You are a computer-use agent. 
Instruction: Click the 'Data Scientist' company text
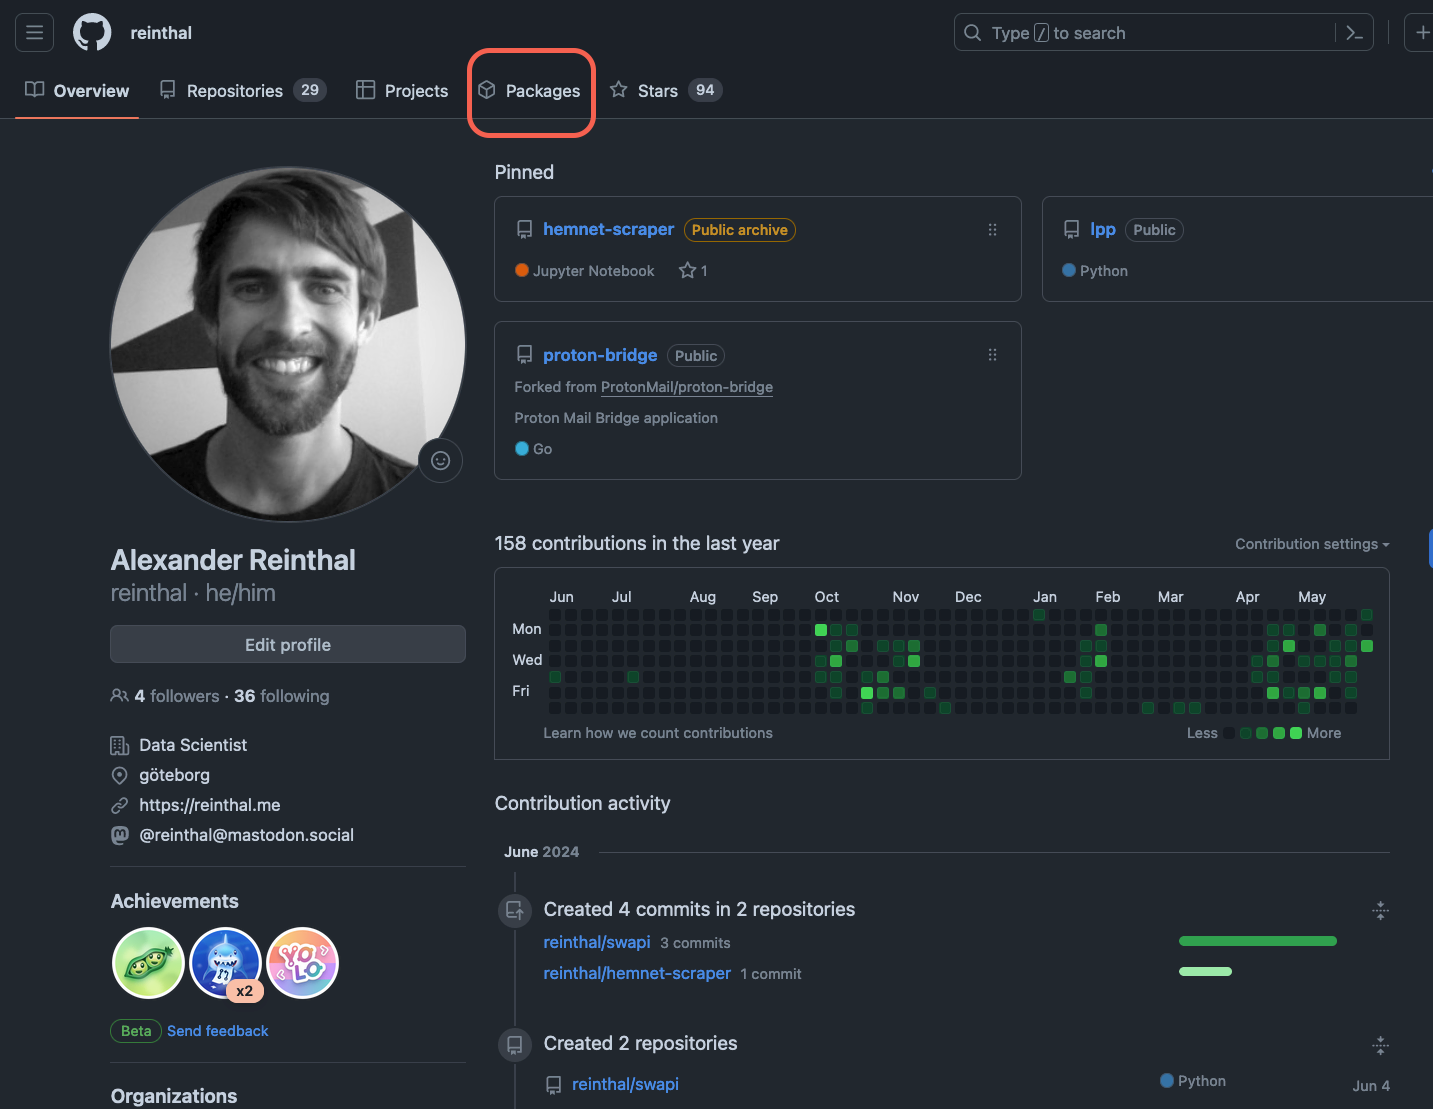[193, 745]
